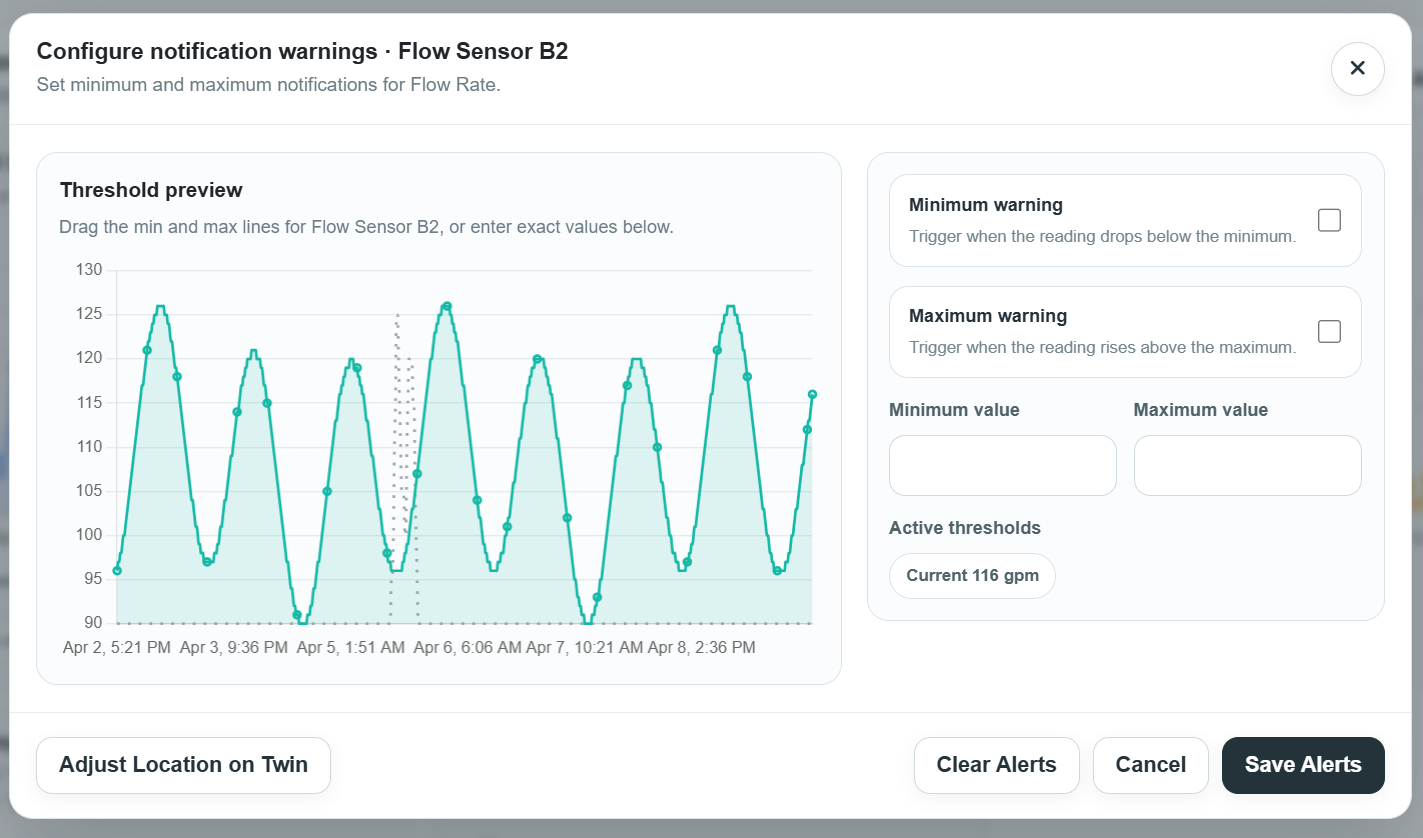The image size is (1423, 838).
Task: Click the Threshold preview heading
Action: 151,190
